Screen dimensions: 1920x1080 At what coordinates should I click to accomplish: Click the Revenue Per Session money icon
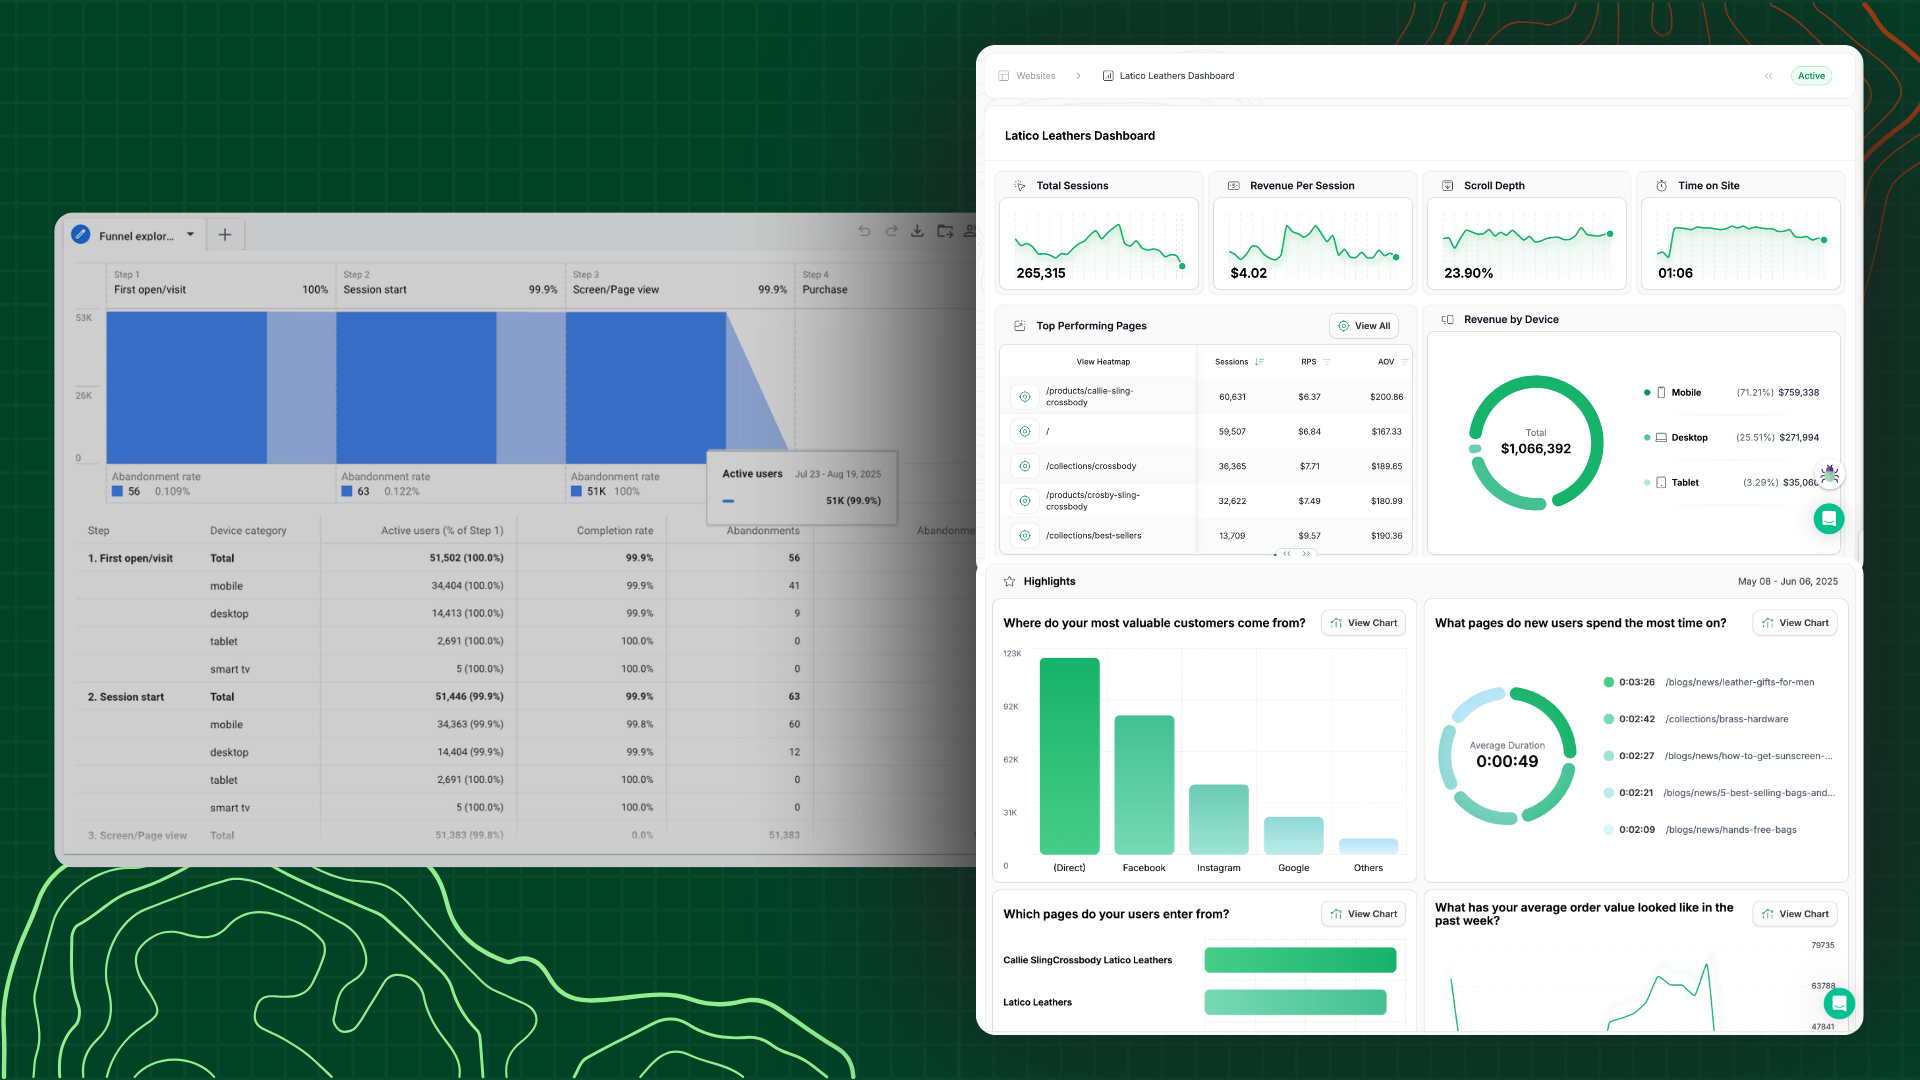[x=1234, y=186]
